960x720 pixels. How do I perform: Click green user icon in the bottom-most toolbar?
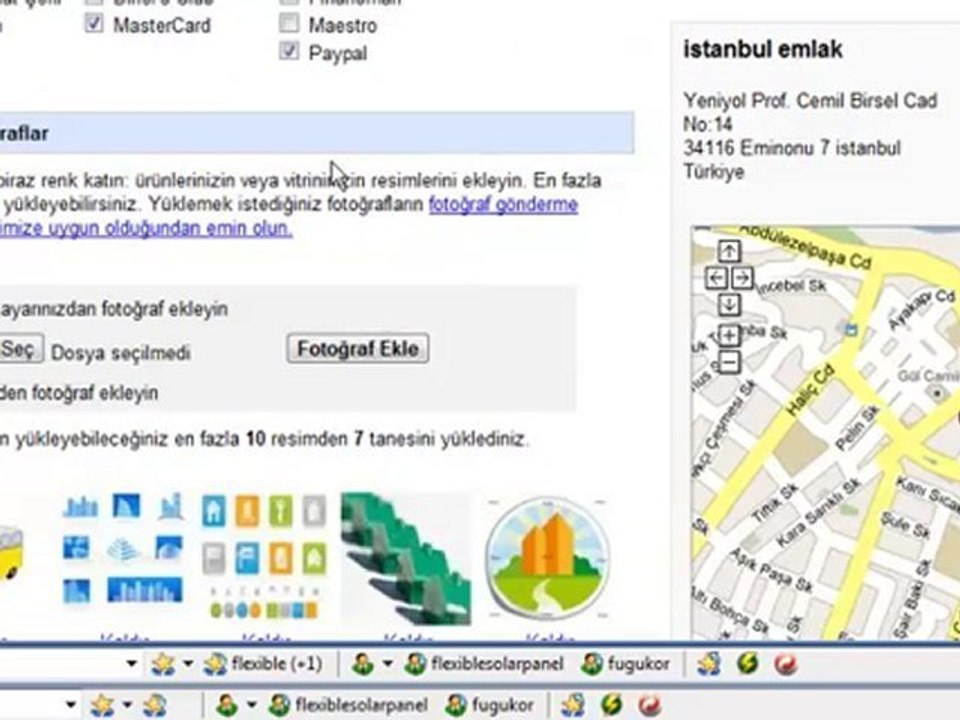point(227,705)
